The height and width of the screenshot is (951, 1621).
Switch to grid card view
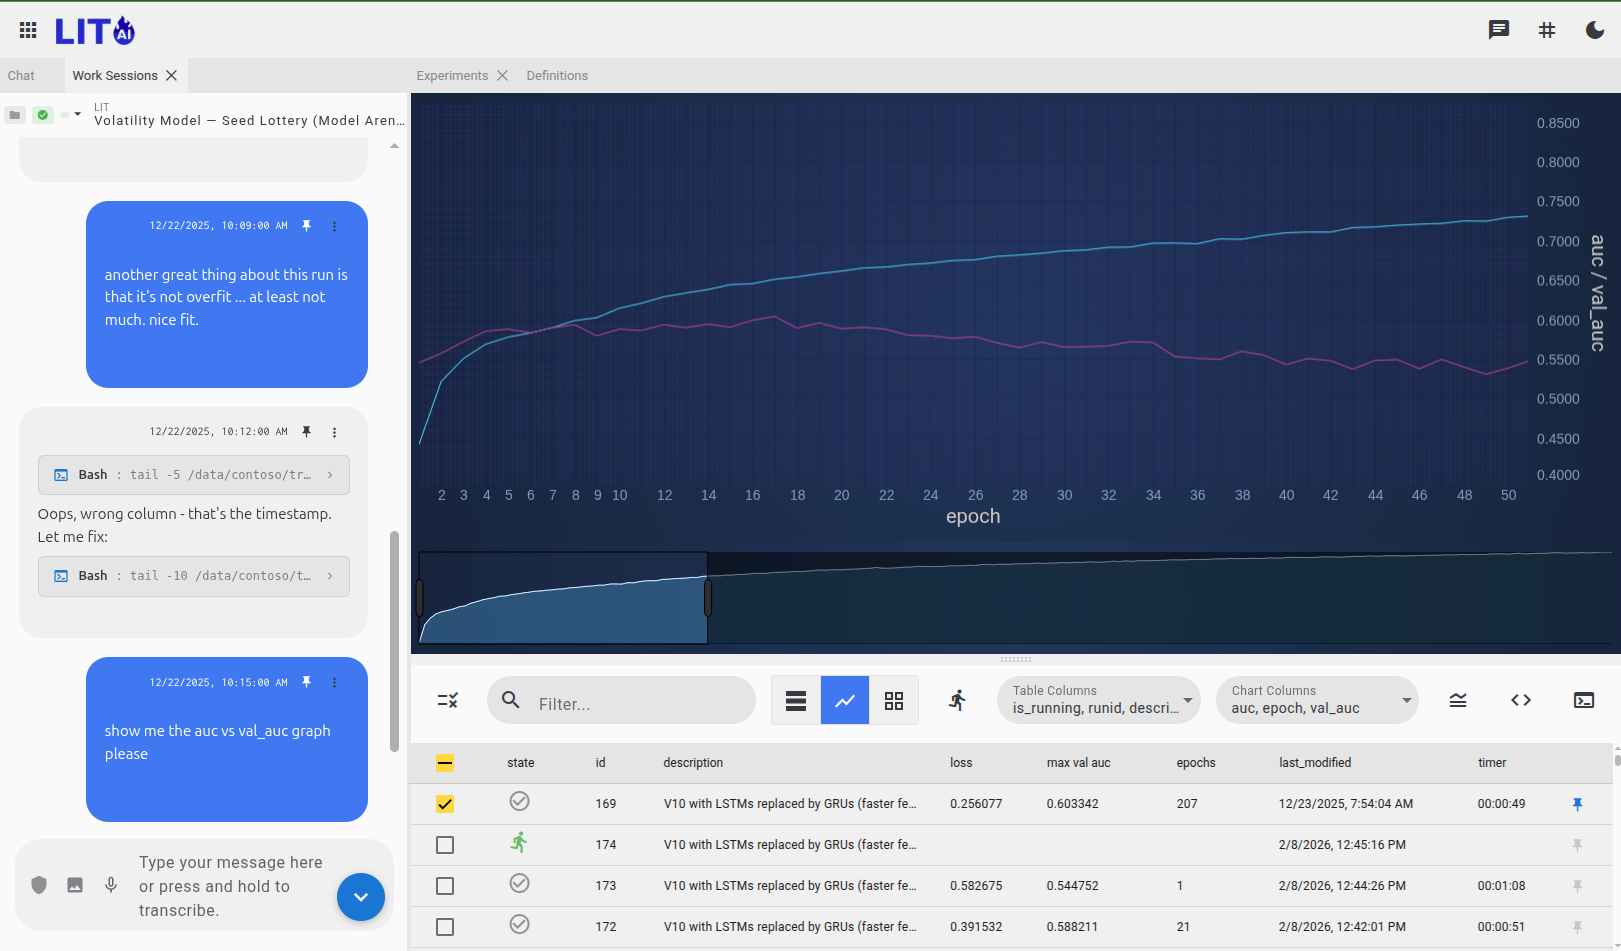[894, 700]
